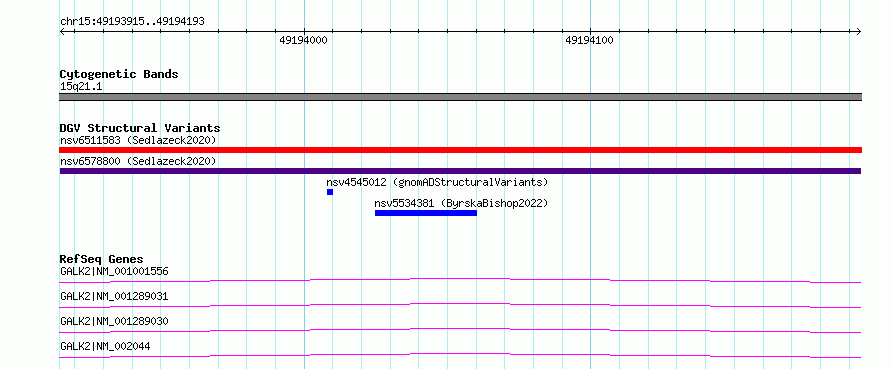Click the left arrow end of ruler
The image size is (890, 369).
[63, 31]
